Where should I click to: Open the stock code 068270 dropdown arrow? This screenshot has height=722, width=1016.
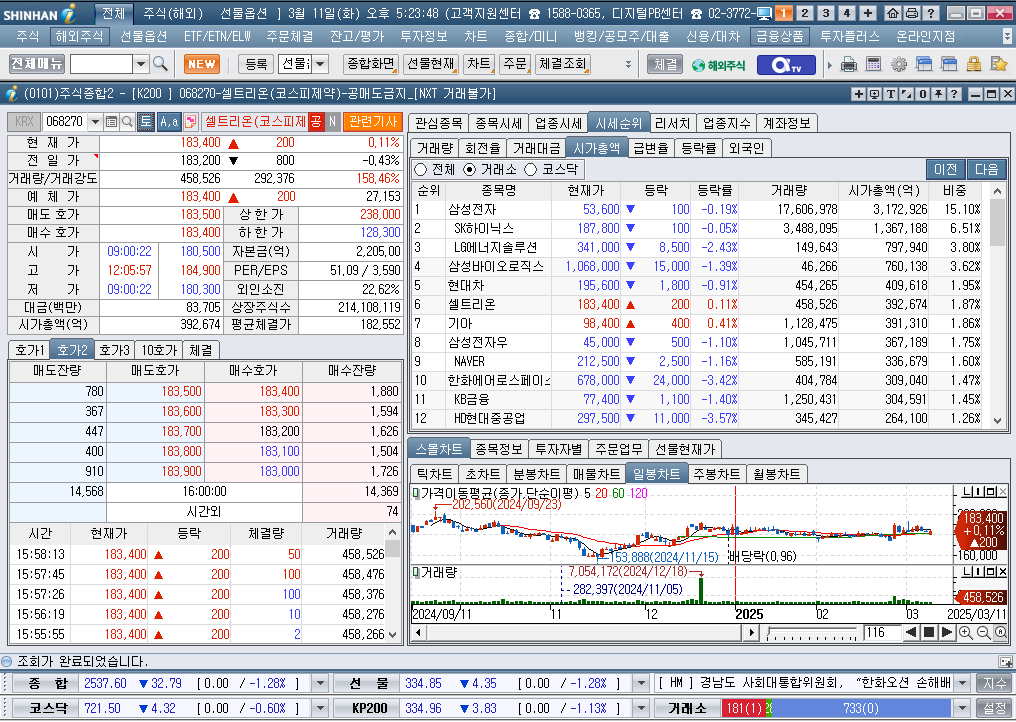tap(95, 121)
